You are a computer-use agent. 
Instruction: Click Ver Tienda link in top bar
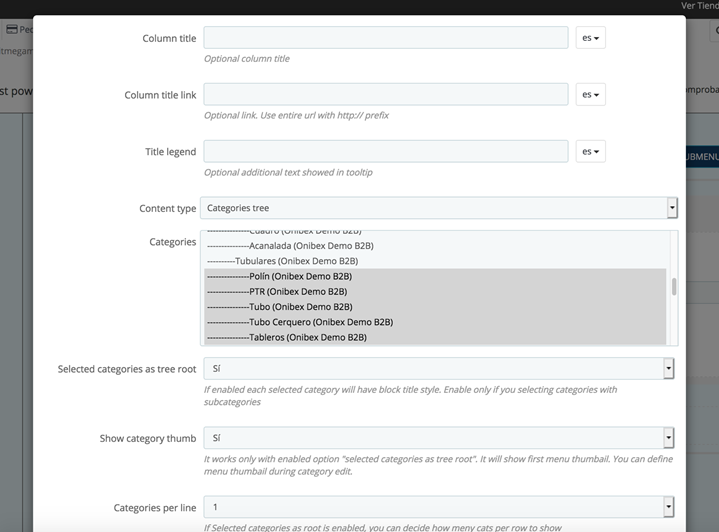coord(699,6)
